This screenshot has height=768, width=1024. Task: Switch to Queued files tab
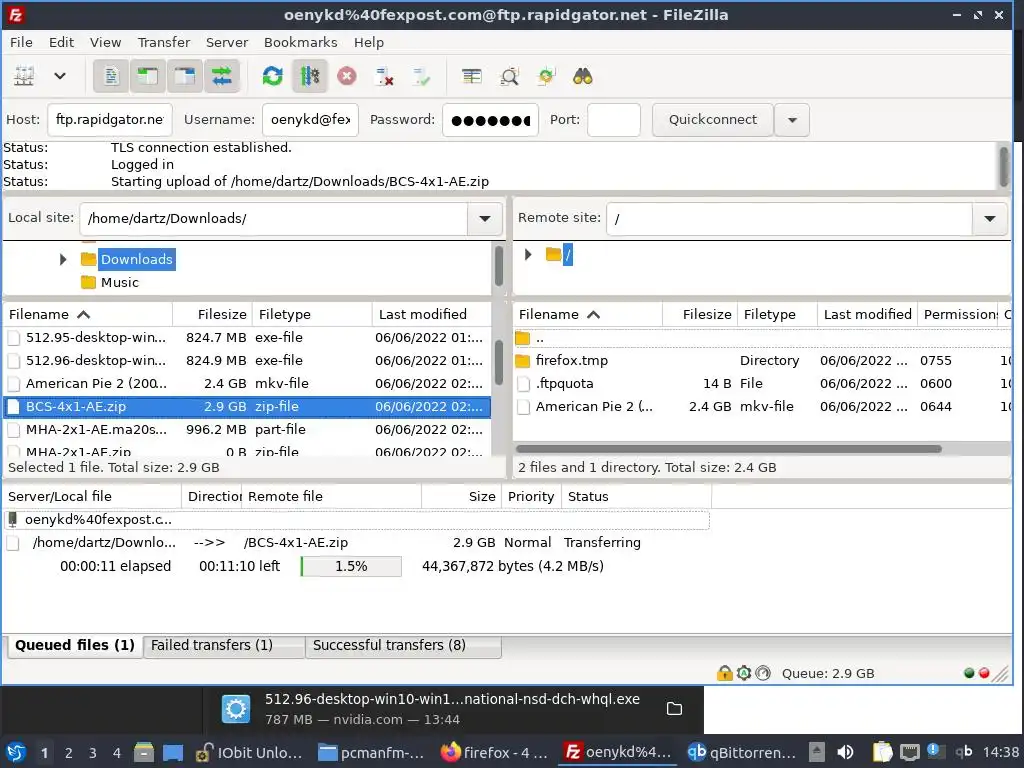pos(74,645)
